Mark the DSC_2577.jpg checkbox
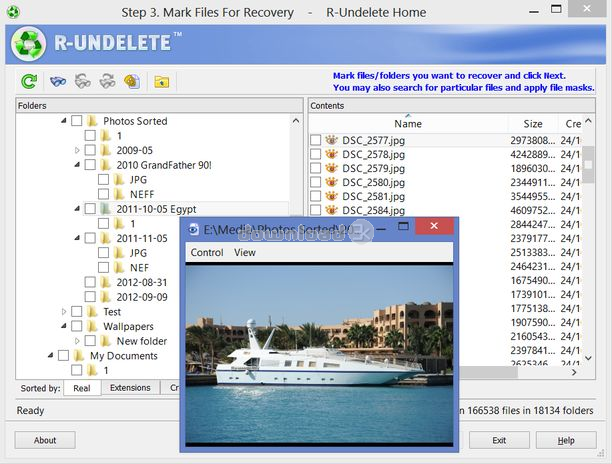The width and height of the screenshot is (612, 464). pos(315,140)
